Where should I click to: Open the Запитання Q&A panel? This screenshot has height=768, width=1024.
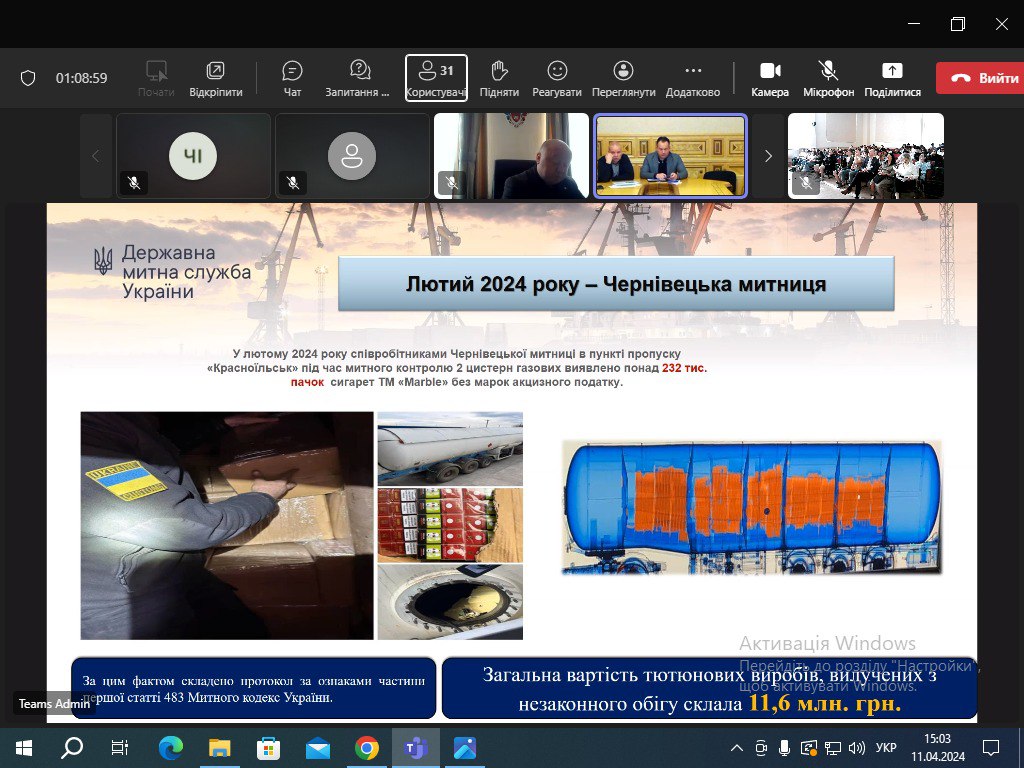click(x=358, y=78)
